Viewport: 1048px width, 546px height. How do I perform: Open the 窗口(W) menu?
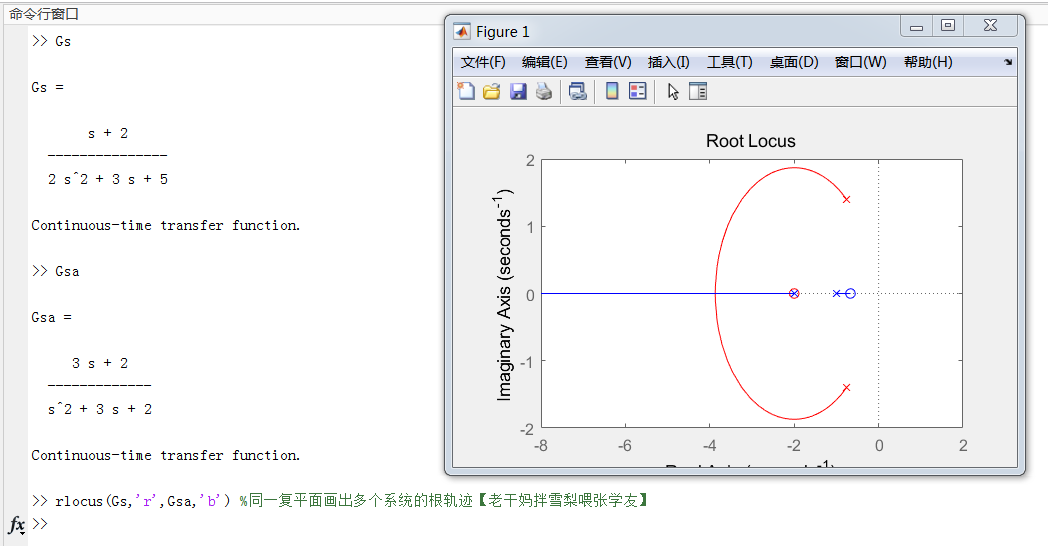click(860, 62)
